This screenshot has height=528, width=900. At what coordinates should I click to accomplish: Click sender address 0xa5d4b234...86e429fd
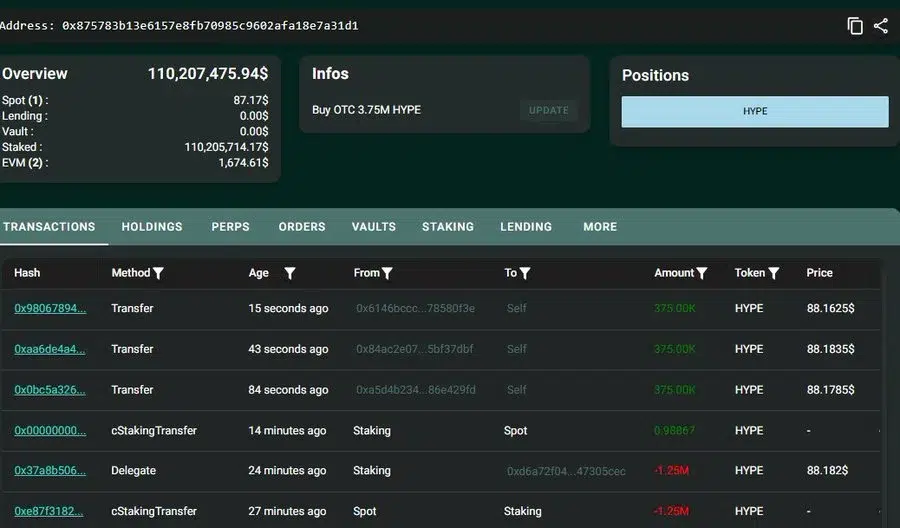(416, 390)
